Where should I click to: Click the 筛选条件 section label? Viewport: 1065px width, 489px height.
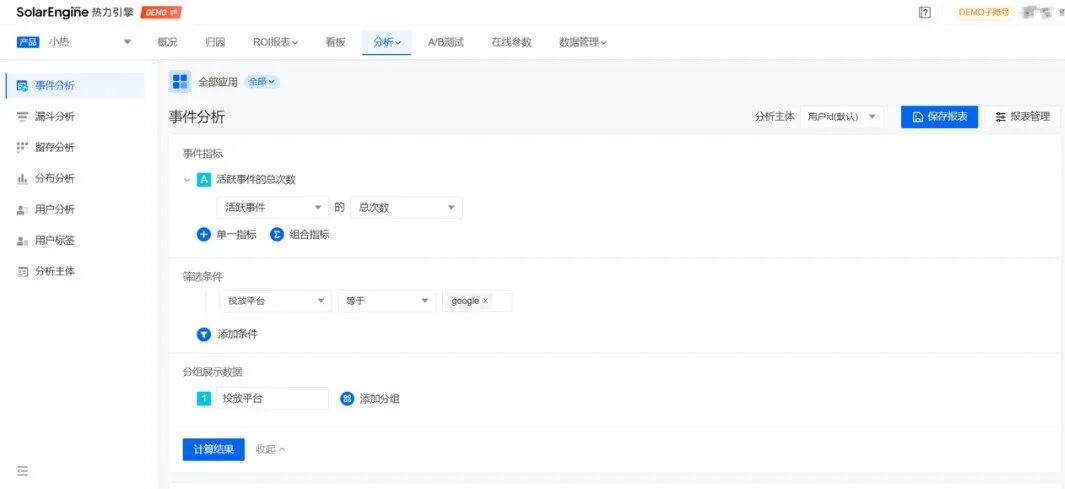tap(202, 276)
